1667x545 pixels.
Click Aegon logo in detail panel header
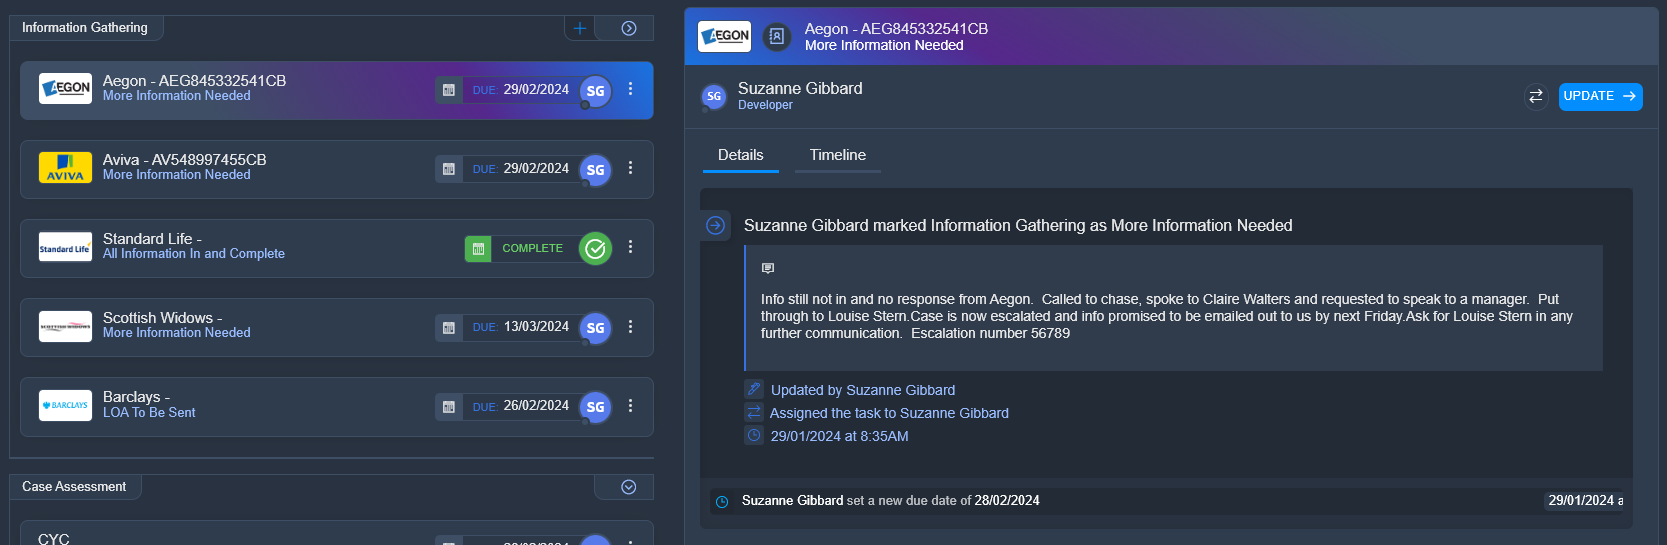click(x=725, y=36)
